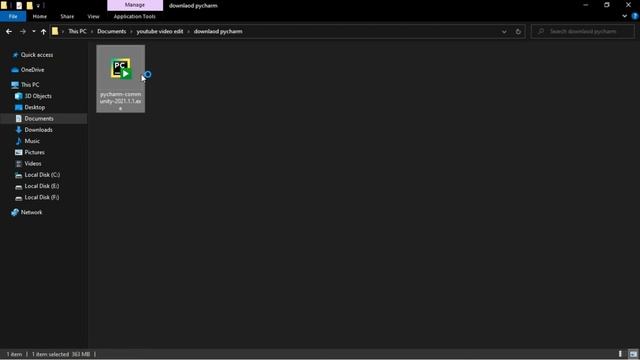Open Local Disk (E:) in sidebar
The height and width of the screenshot is (360, 640).
coord(42,186)
